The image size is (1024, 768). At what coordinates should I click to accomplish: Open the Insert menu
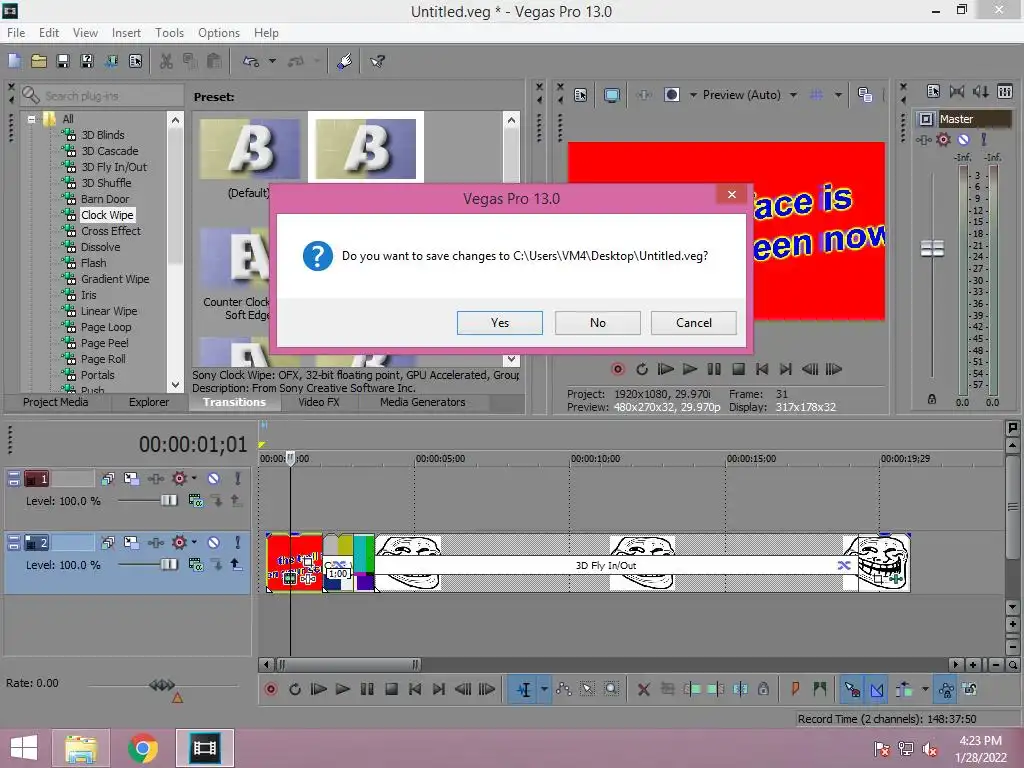pyautogui.click(x=126, y=33)
